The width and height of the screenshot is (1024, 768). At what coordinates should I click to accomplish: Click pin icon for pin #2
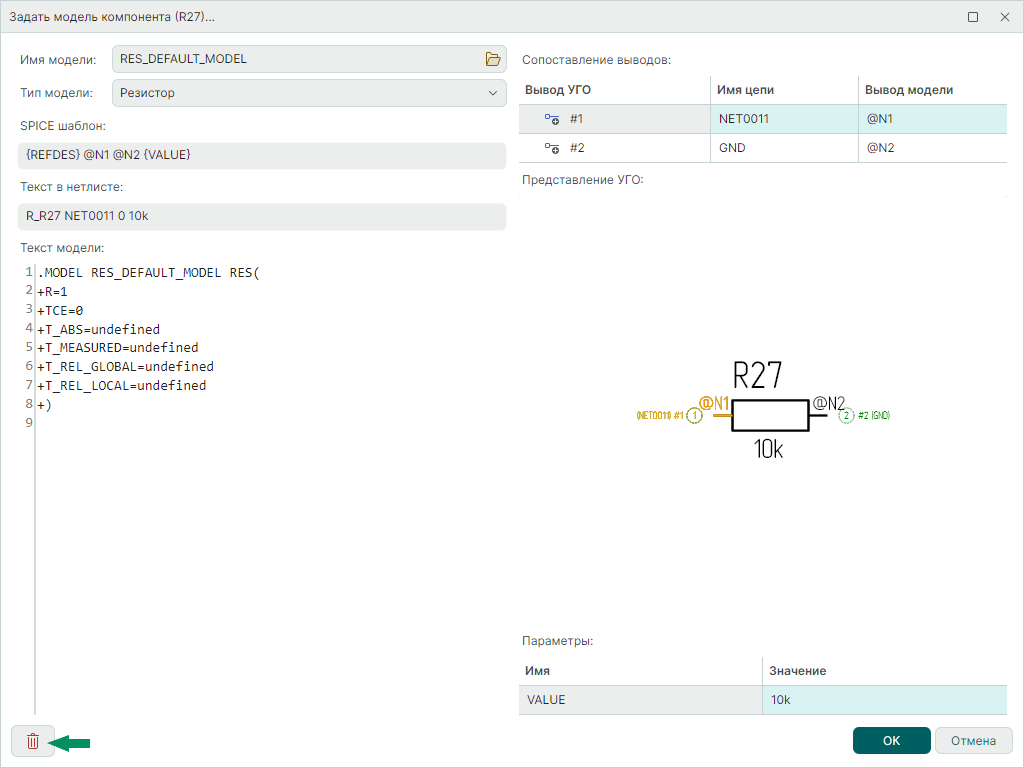point(551,148)
